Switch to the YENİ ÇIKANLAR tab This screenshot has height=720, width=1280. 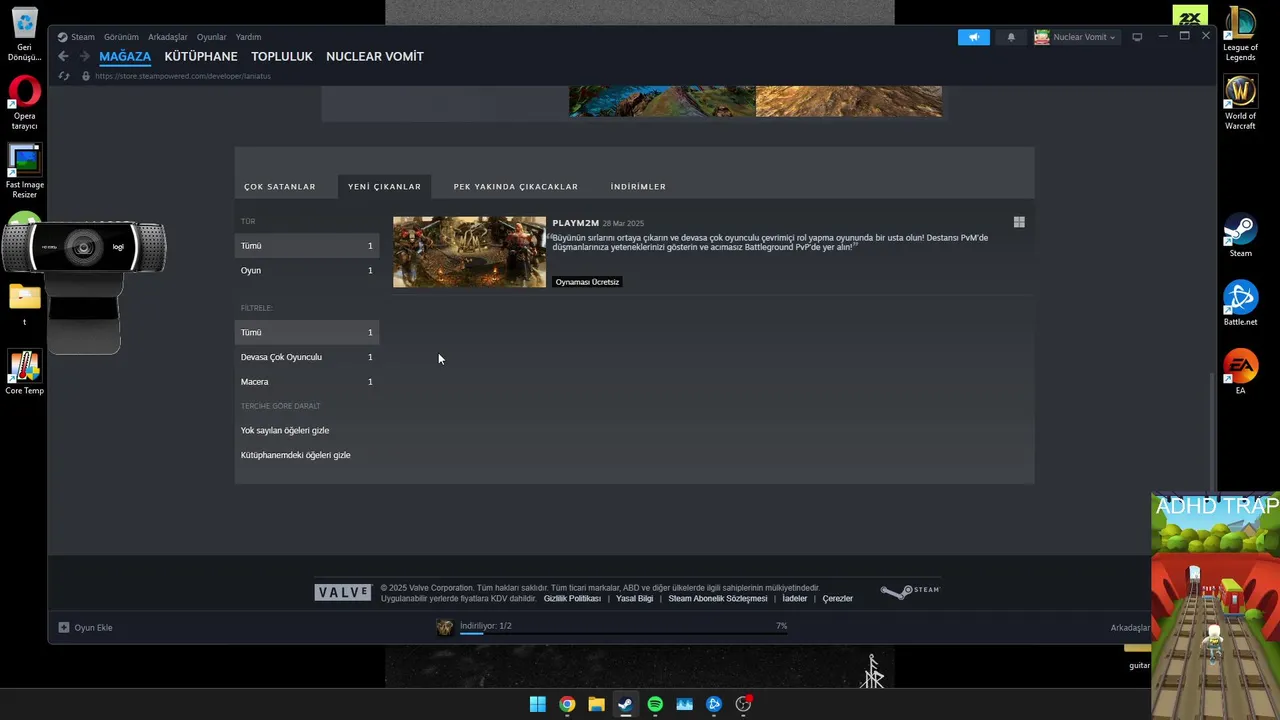[x=385, y=186]
